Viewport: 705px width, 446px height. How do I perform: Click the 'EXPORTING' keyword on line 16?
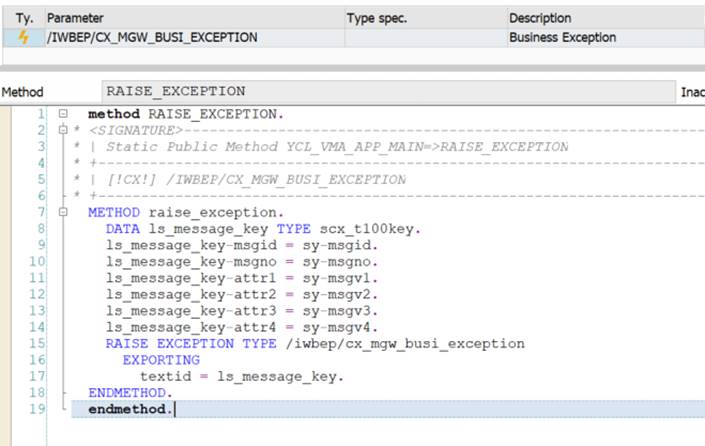click(161, 360)
